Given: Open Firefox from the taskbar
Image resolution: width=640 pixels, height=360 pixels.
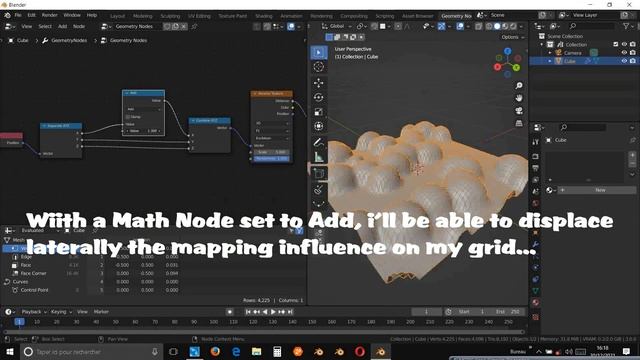Looking at the screenshot, I should [x=215, y=351].
